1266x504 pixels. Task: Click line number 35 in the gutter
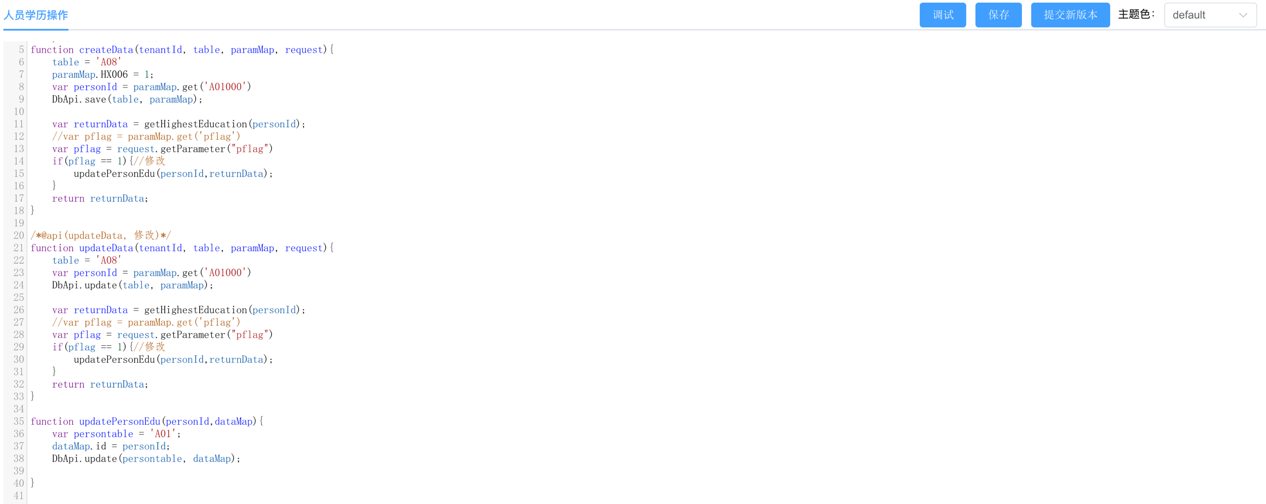(x=19, y=422)
